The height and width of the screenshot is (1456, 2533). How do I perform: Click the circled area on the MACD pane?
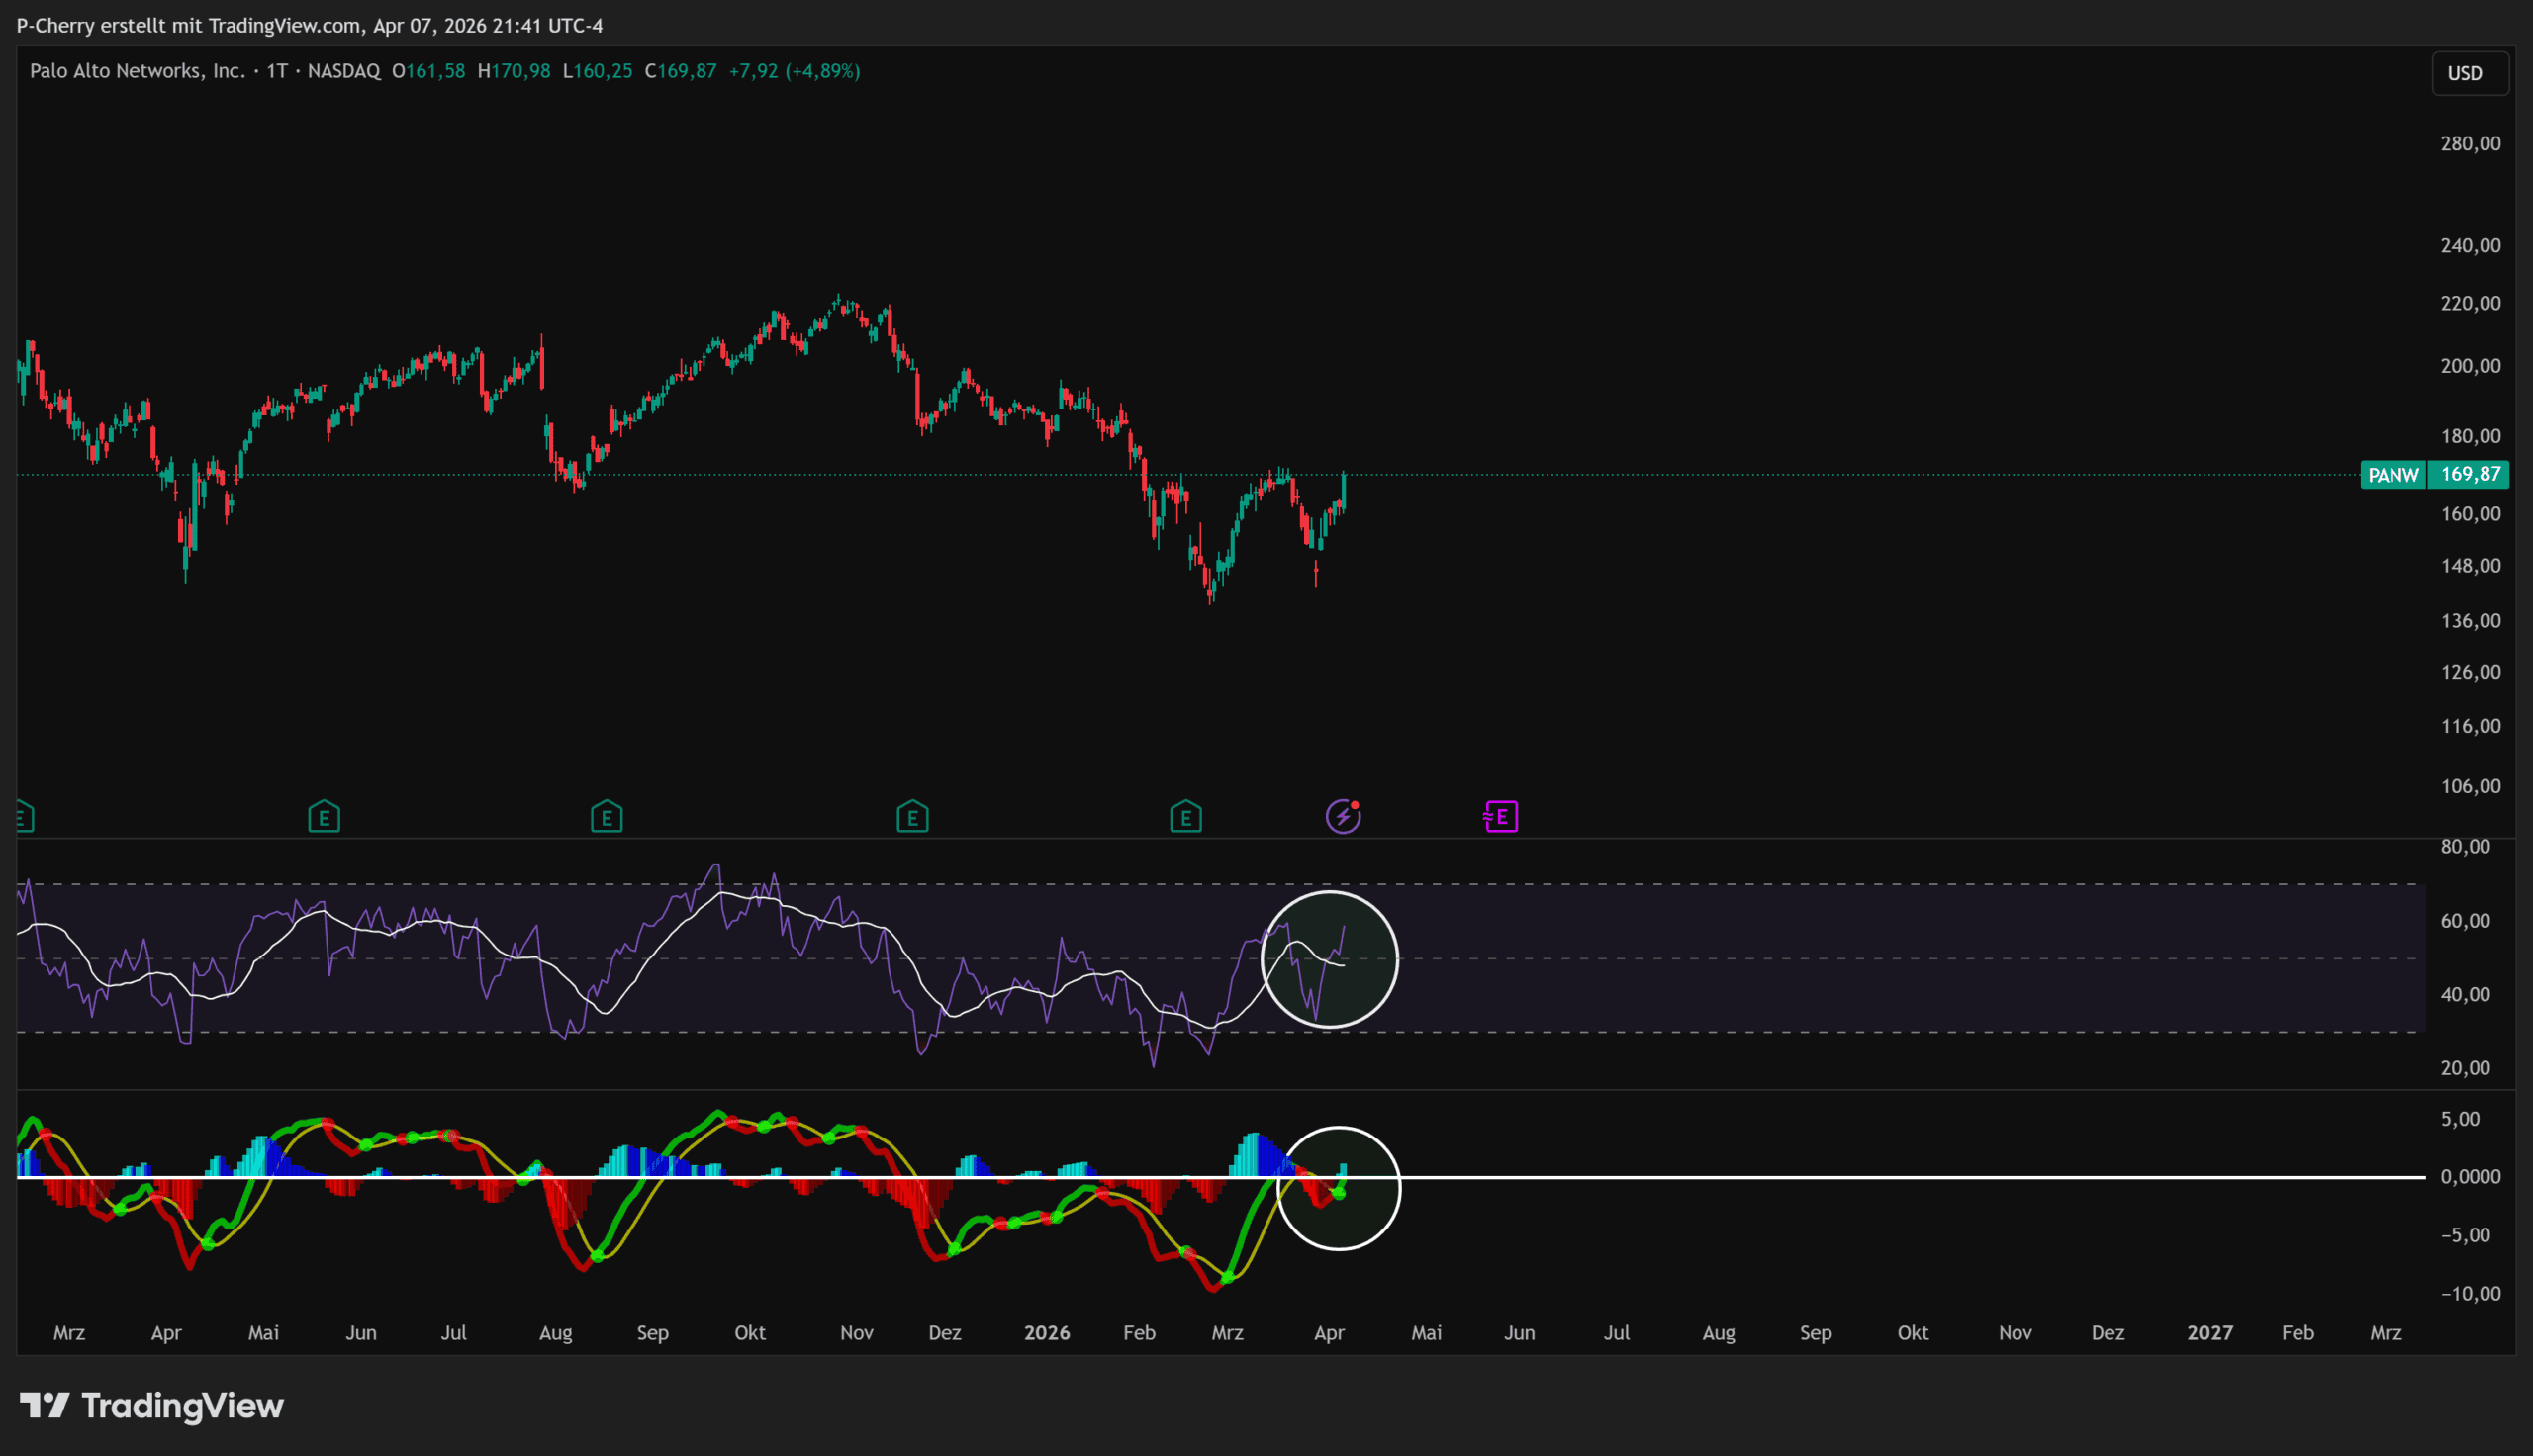coord(1338,1188)
